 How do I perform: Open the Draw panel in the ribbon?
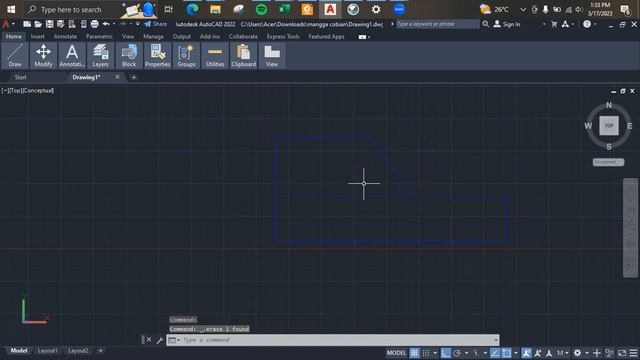click(15, 56)
